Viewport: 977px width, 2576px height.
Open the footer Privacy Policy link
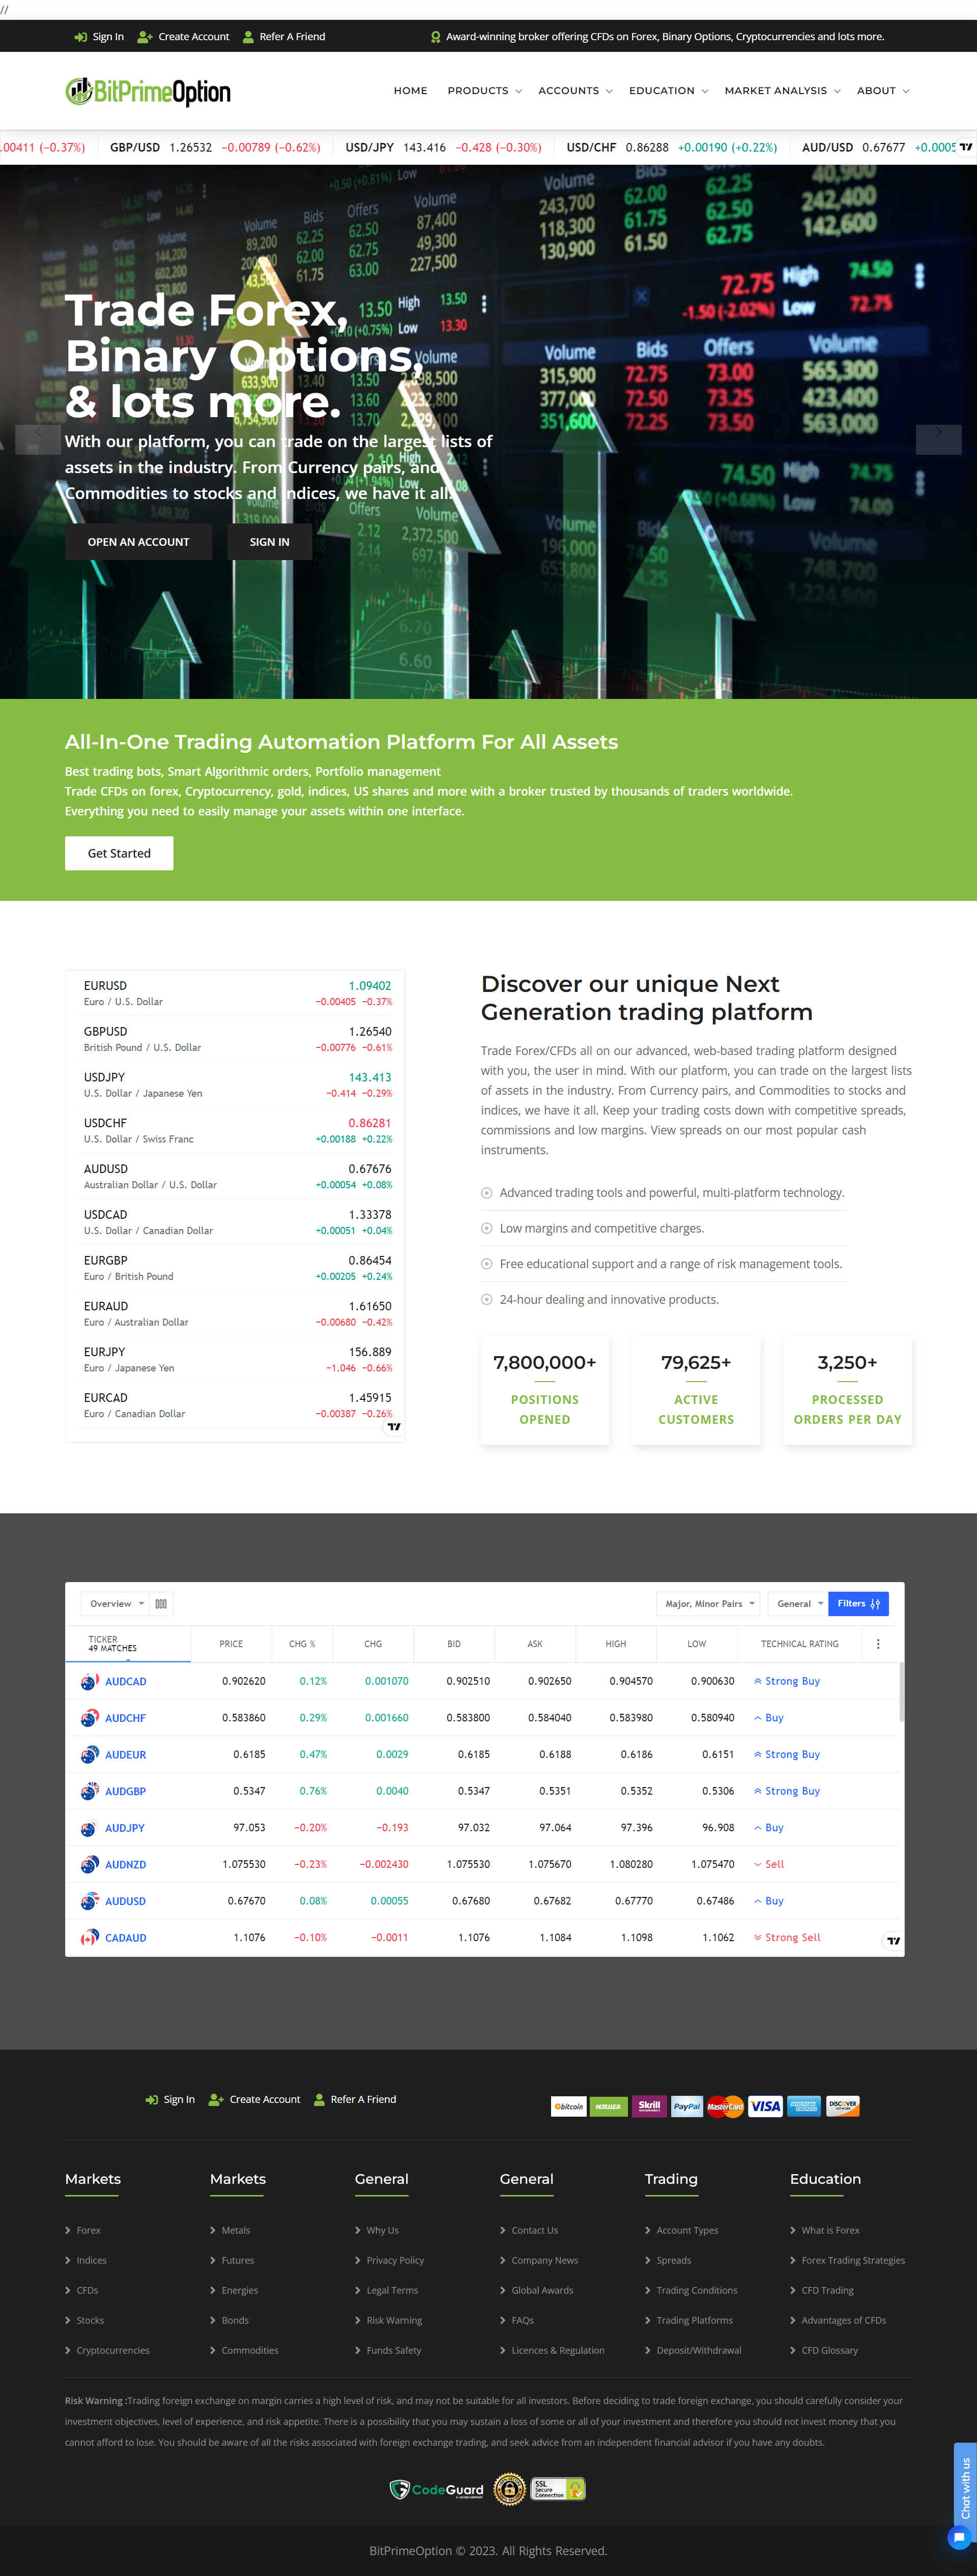tap(395, 2260)
